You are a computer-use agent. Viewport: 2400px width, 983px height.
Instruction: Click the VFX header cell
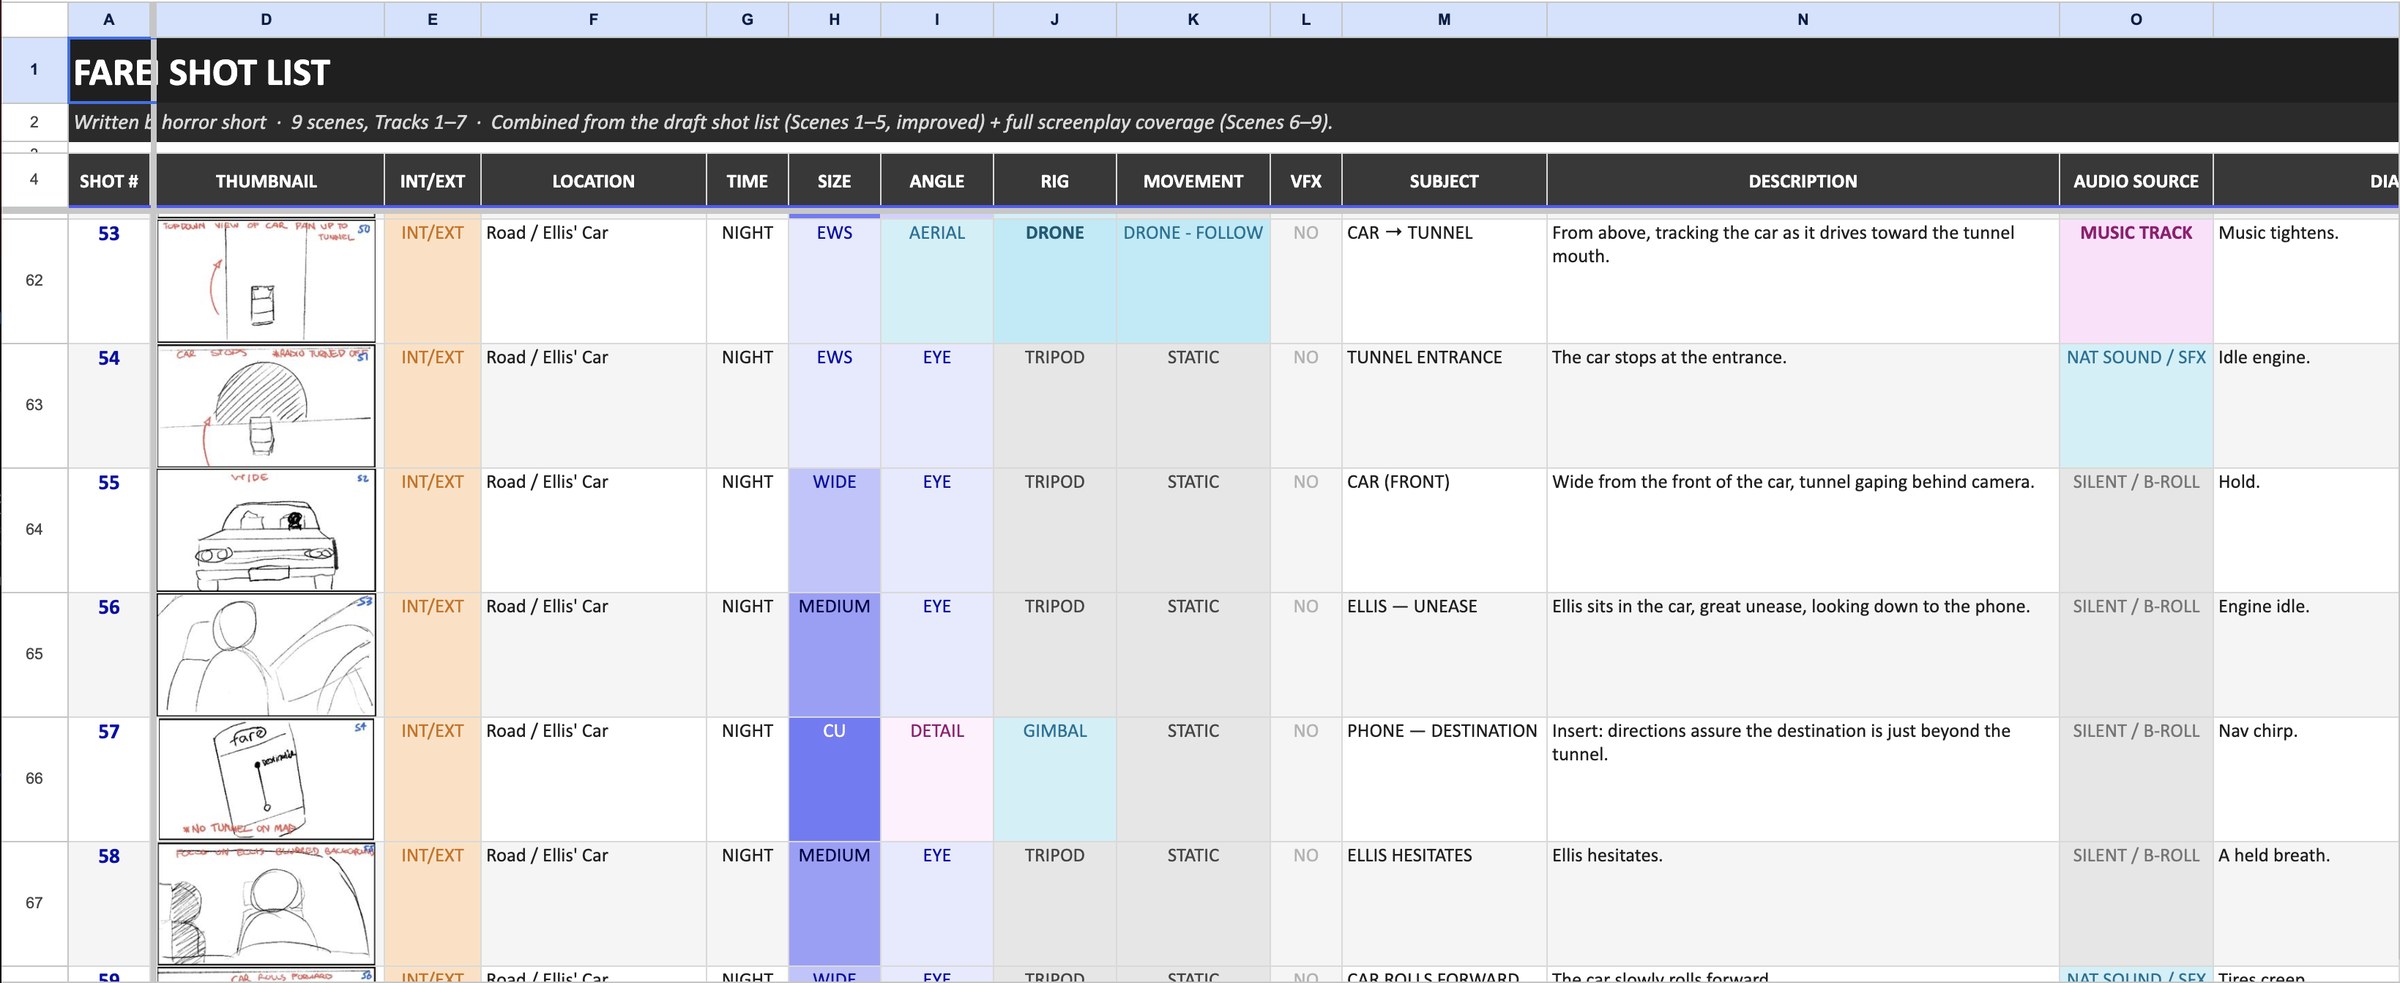[1306, 181]
